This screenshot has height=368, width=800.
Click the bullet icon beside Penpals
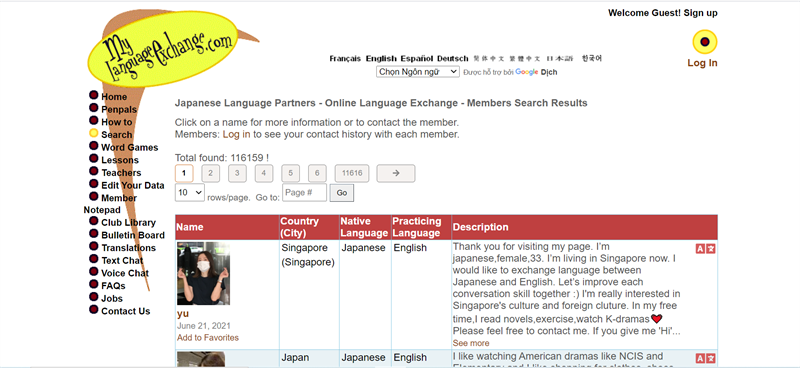pos(93,108)
